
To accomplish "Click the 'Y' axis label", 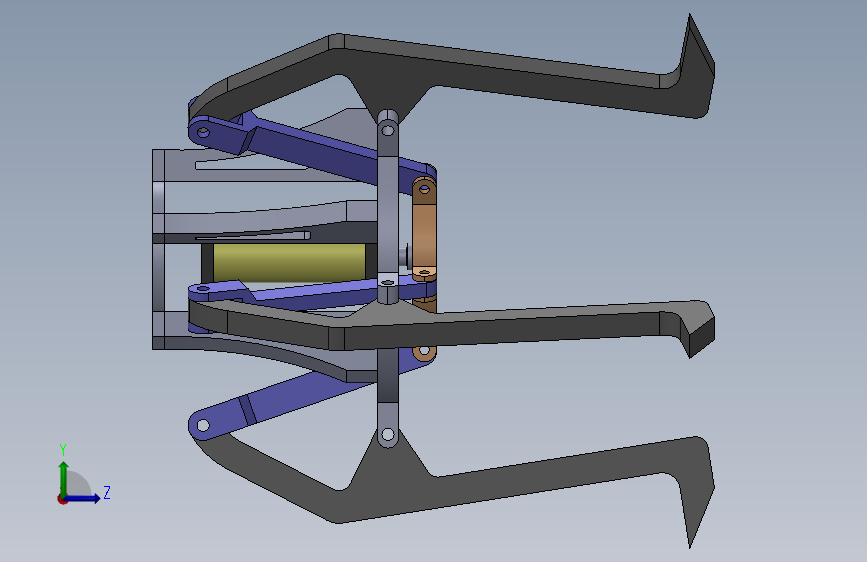I will [63, 449].
